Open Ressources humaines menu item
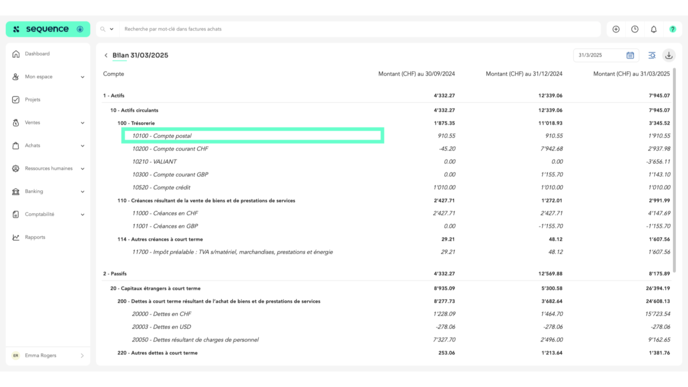The image size is (688, 387). 49,168
